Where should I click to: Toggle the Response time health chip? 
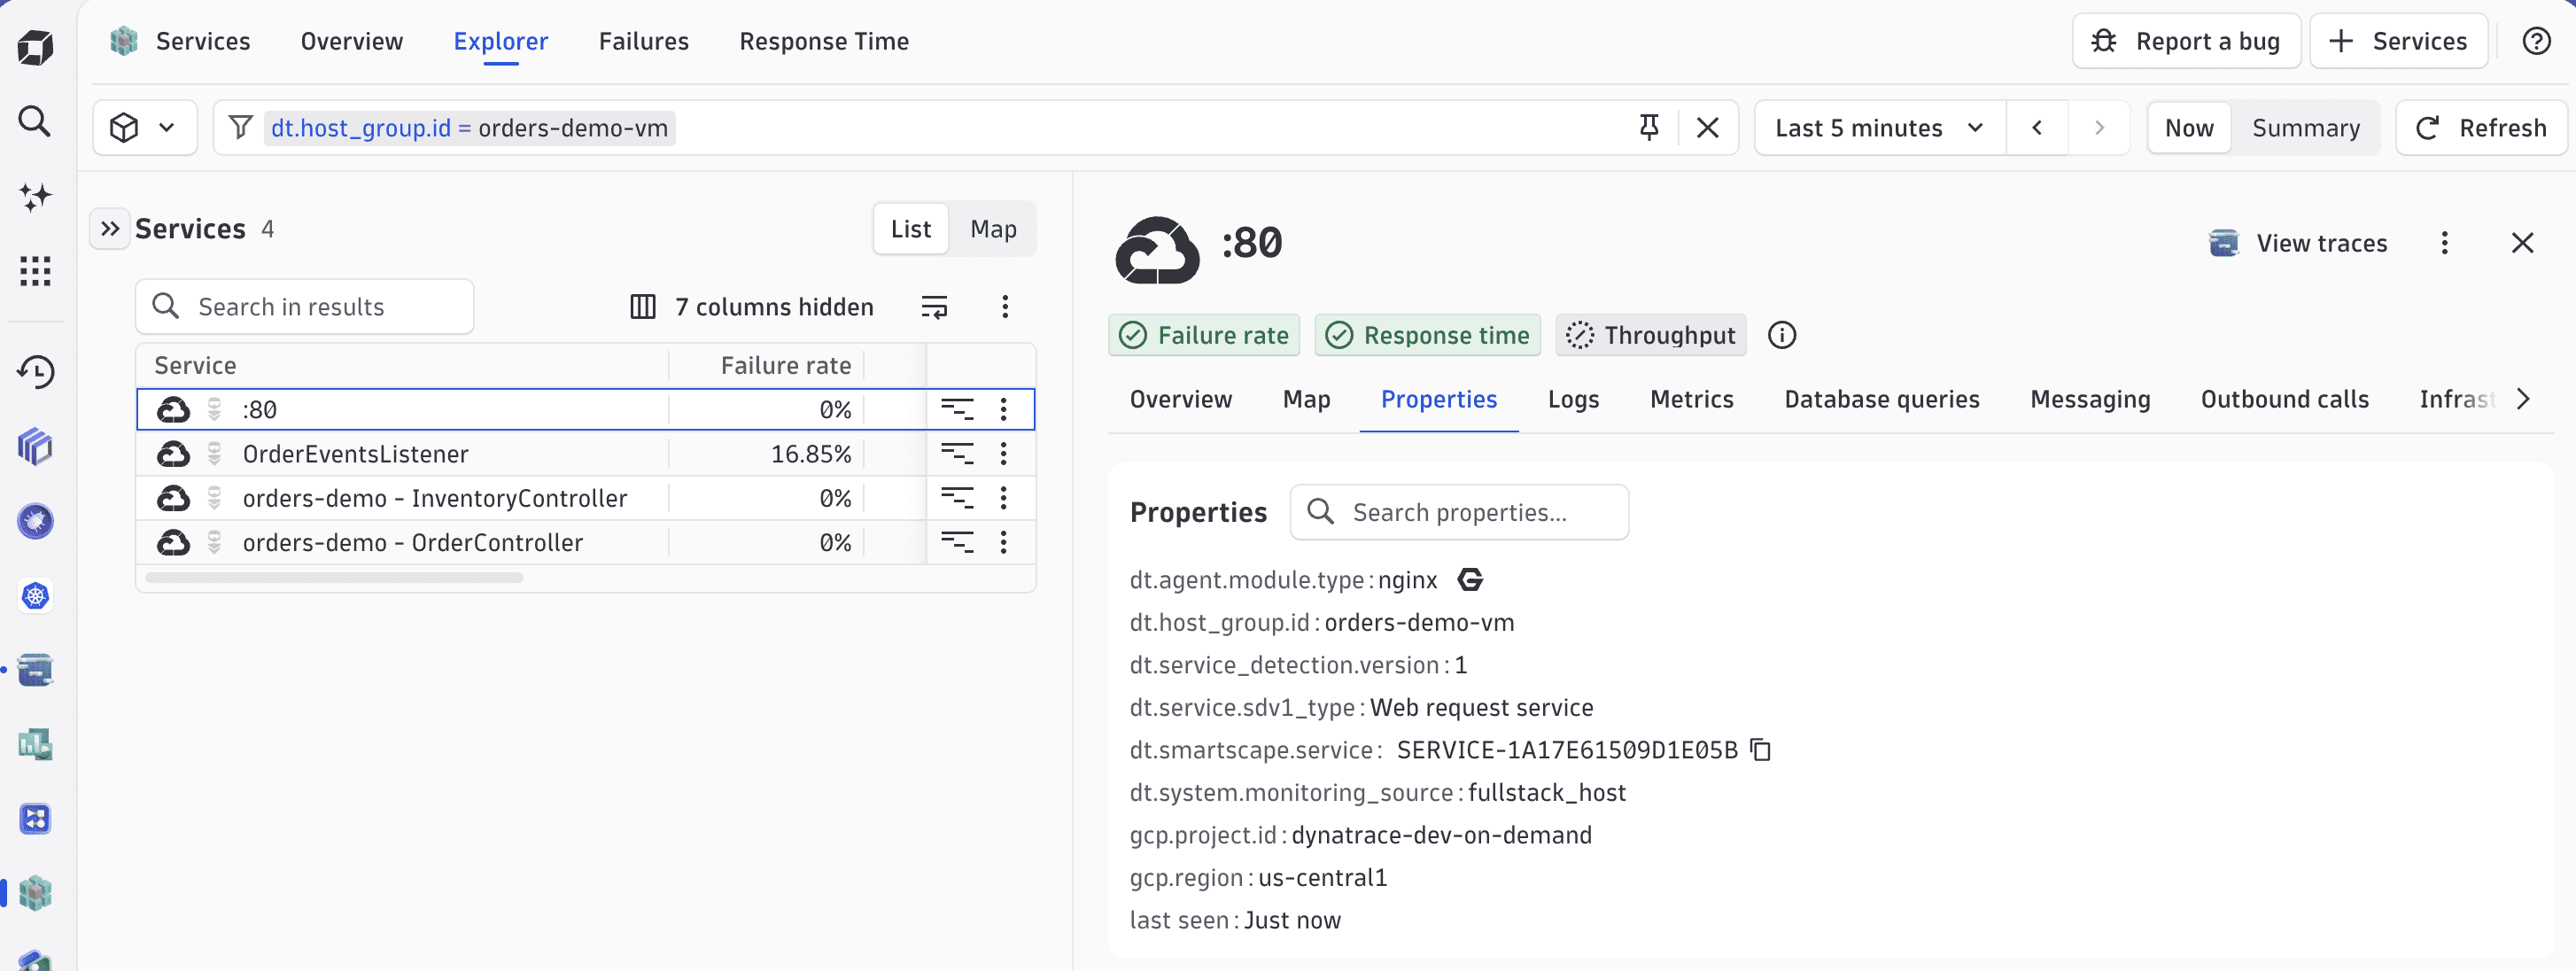pyautogui.click(x=1427, y=335)
